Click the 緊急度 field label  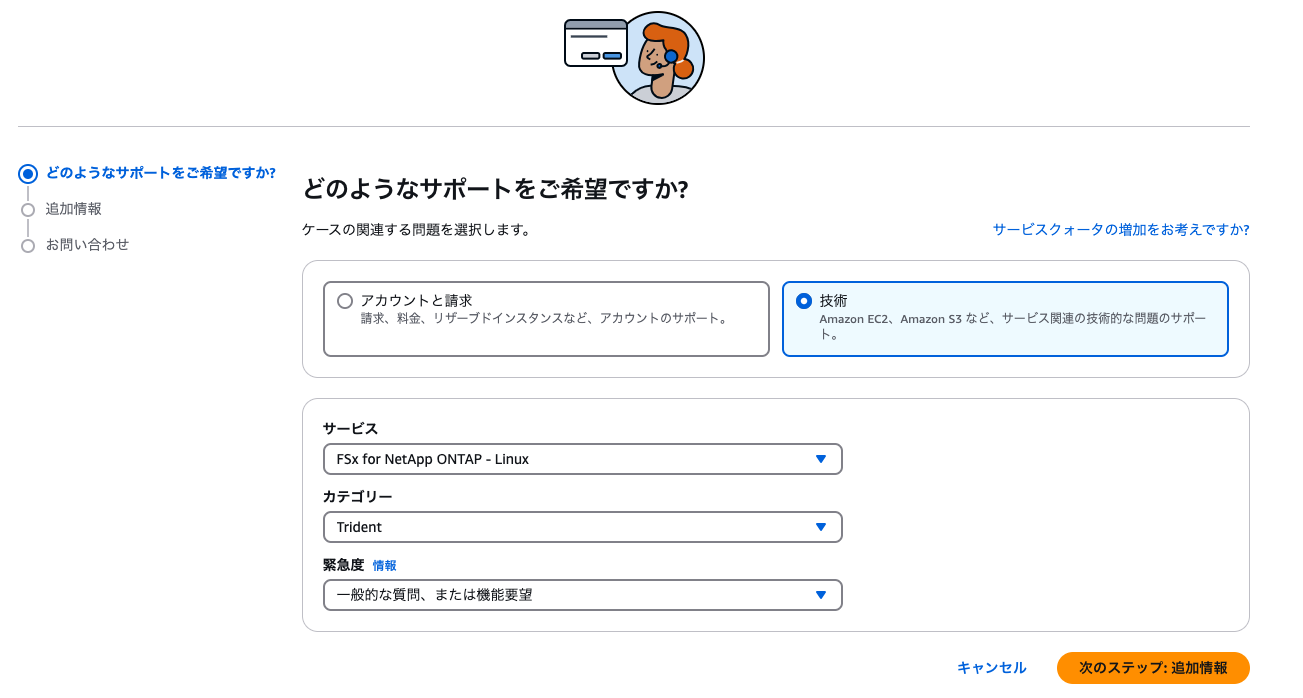pyautogui.click(x=344, y=565)
